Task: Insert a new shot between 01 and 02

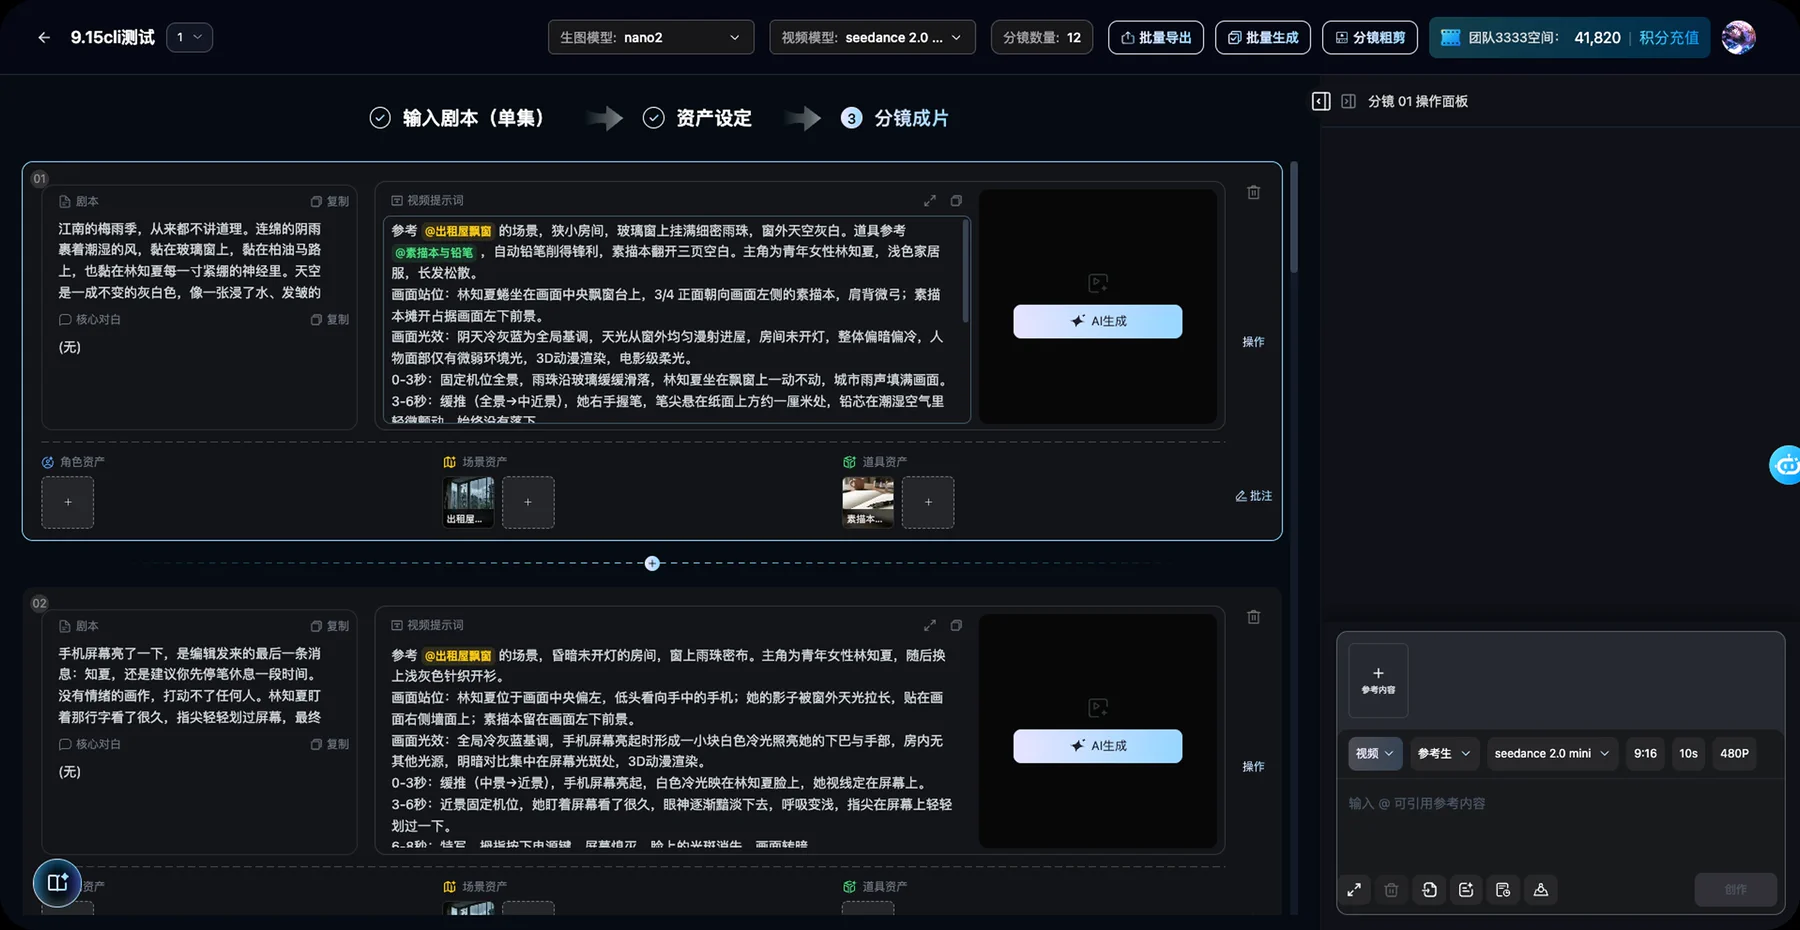Action: coord(652,564)
